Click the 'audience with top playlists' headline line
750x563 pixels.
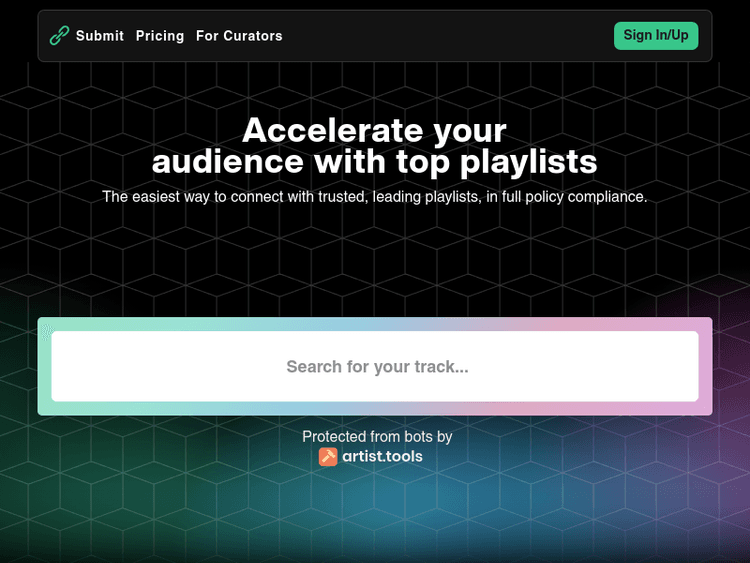click(x=374, y=161)
